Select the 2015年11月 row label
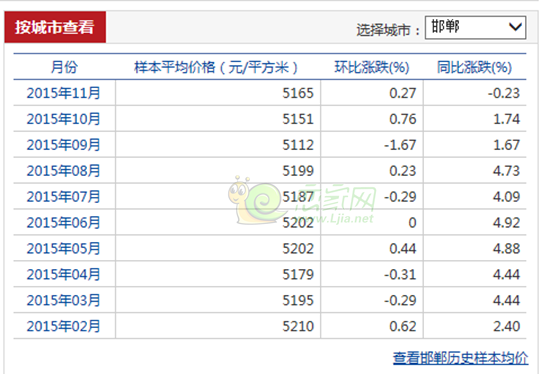Image resolution: width=550 pixels, height=374 pixels. 63,93
